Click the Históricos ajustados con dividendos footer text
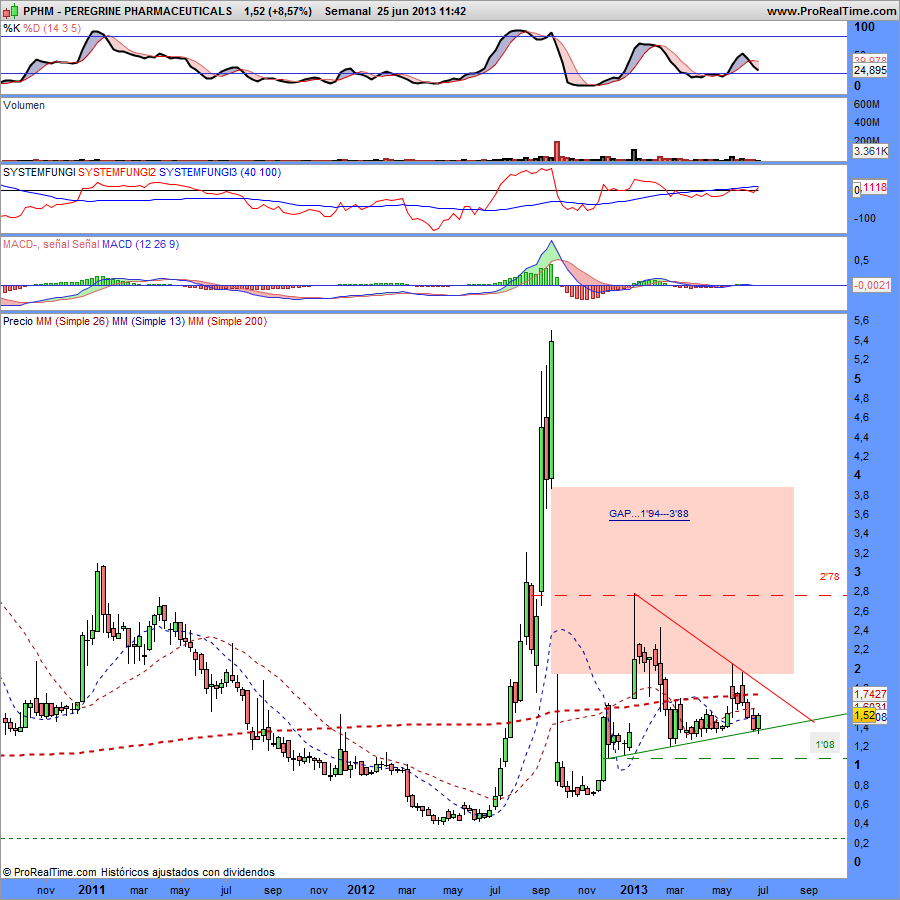The image size is (900, 900). 188,872
